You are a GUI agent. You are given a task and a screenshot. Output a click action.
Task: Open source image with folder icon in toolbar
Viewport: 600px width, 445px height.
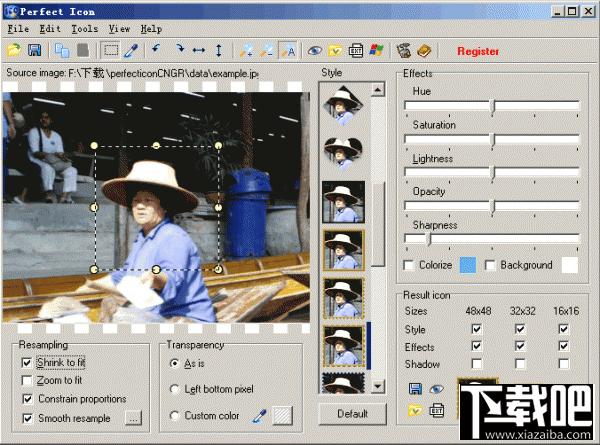coord(14,51)
